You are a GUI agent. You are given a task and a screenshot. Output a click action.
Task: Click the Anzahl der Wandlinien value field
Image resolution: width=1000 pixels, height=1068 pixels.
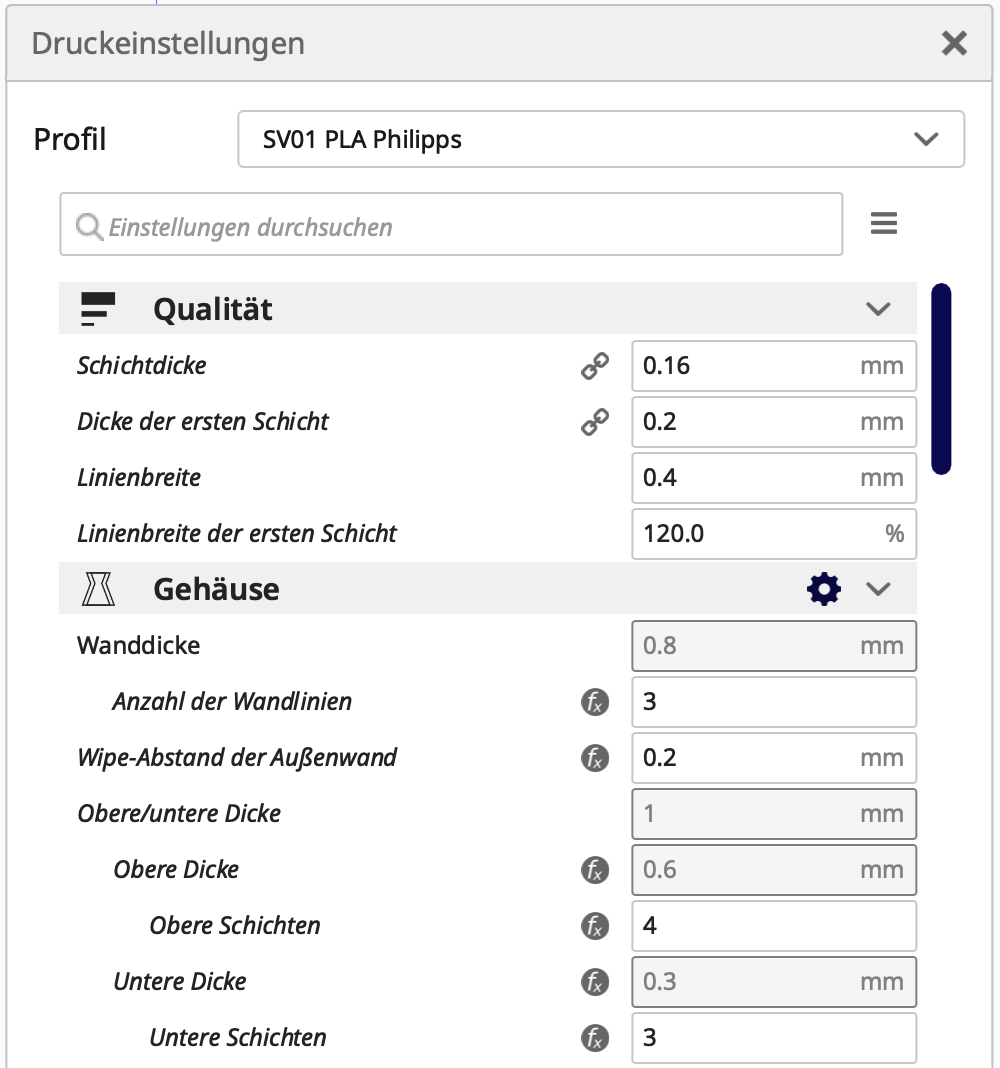774,702
